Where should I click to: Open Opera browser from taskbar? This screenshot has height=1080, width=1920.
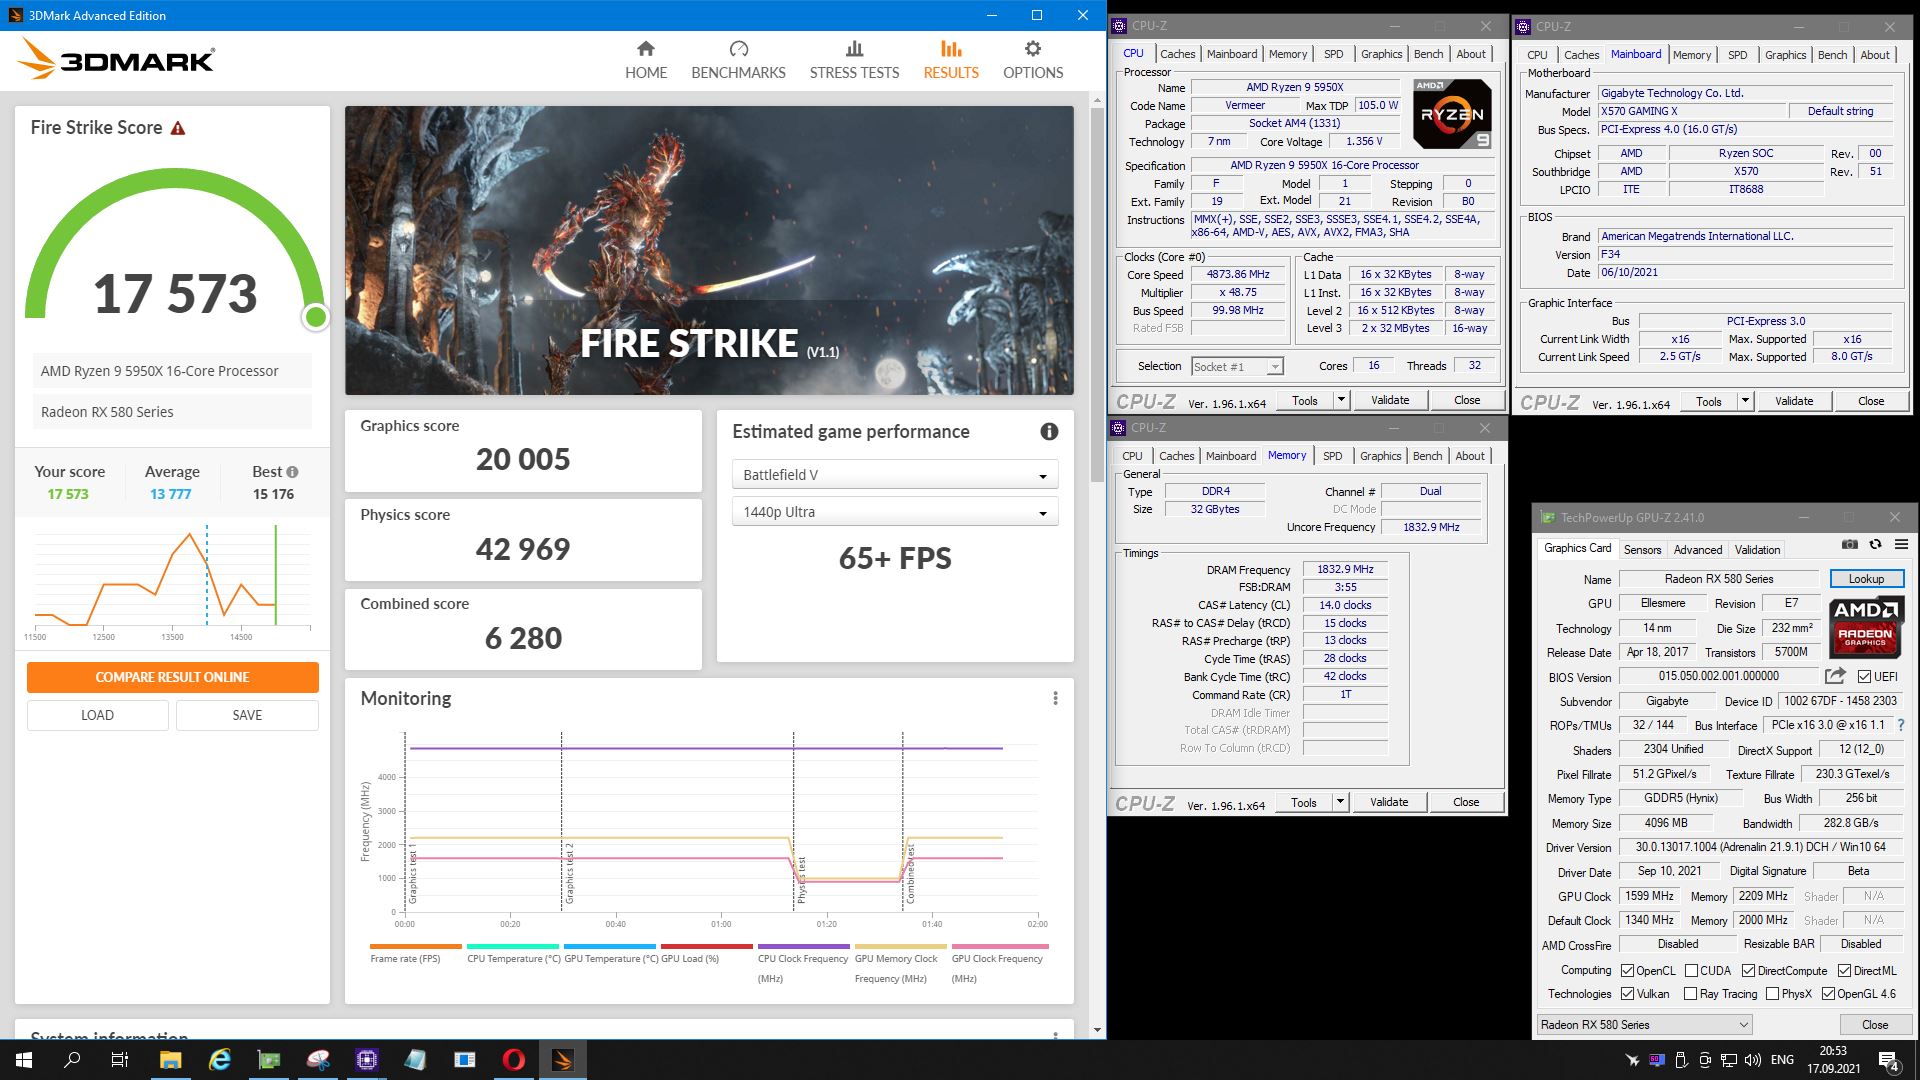514,1060
